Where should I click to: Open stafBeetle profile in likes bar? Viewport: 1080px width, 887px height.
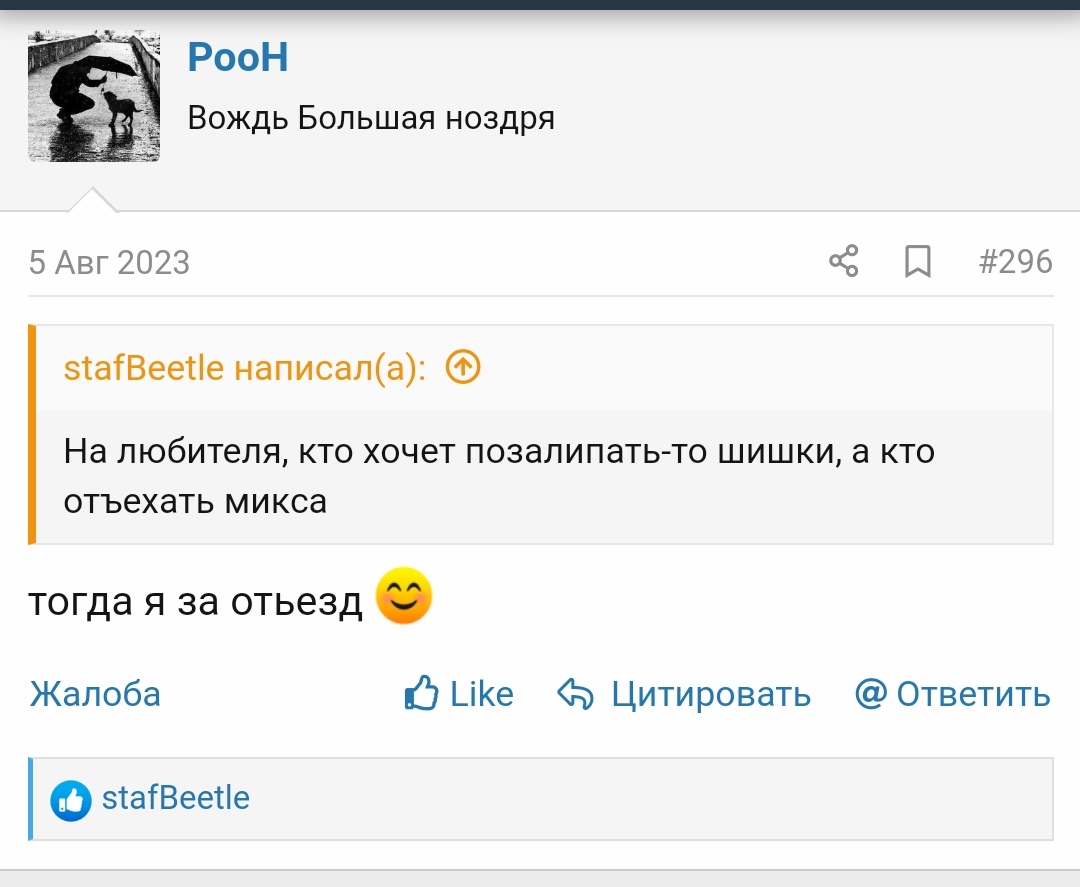176,798
